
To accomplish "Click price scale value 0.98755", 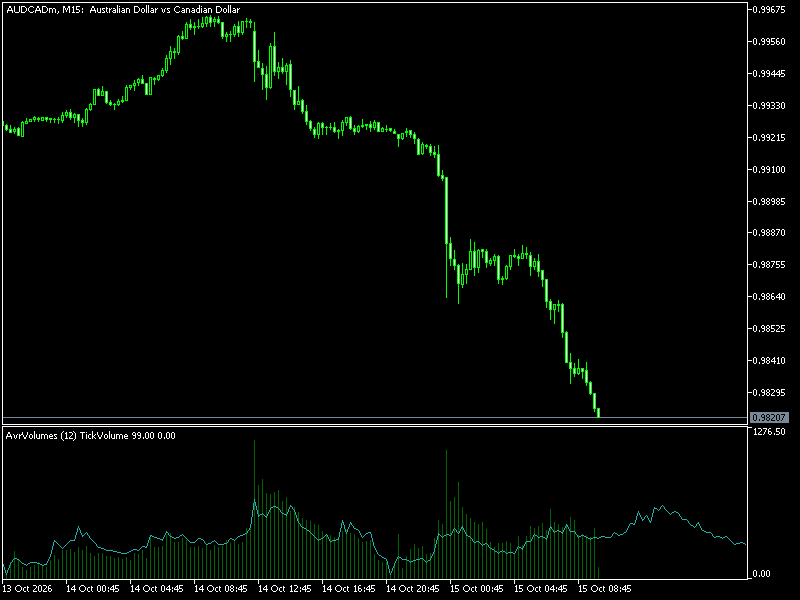I will (769, 265).
